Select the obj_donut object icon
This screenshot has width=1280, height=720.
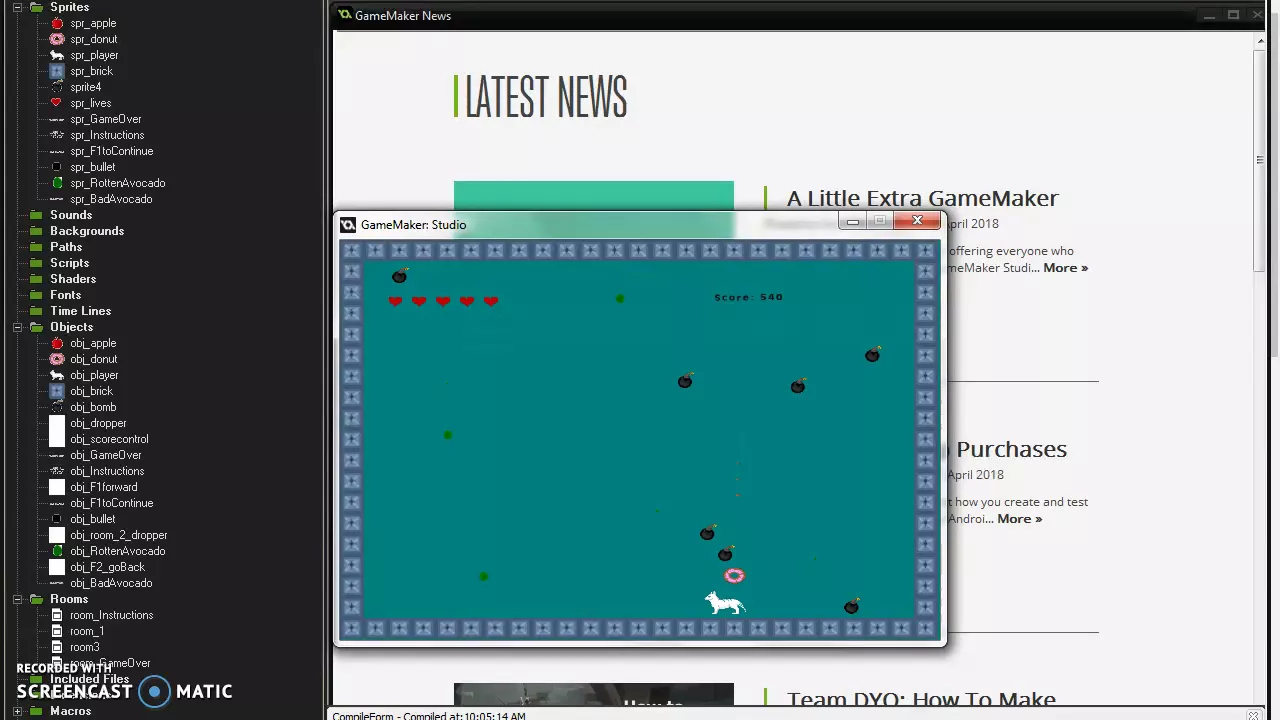(57, 359)
